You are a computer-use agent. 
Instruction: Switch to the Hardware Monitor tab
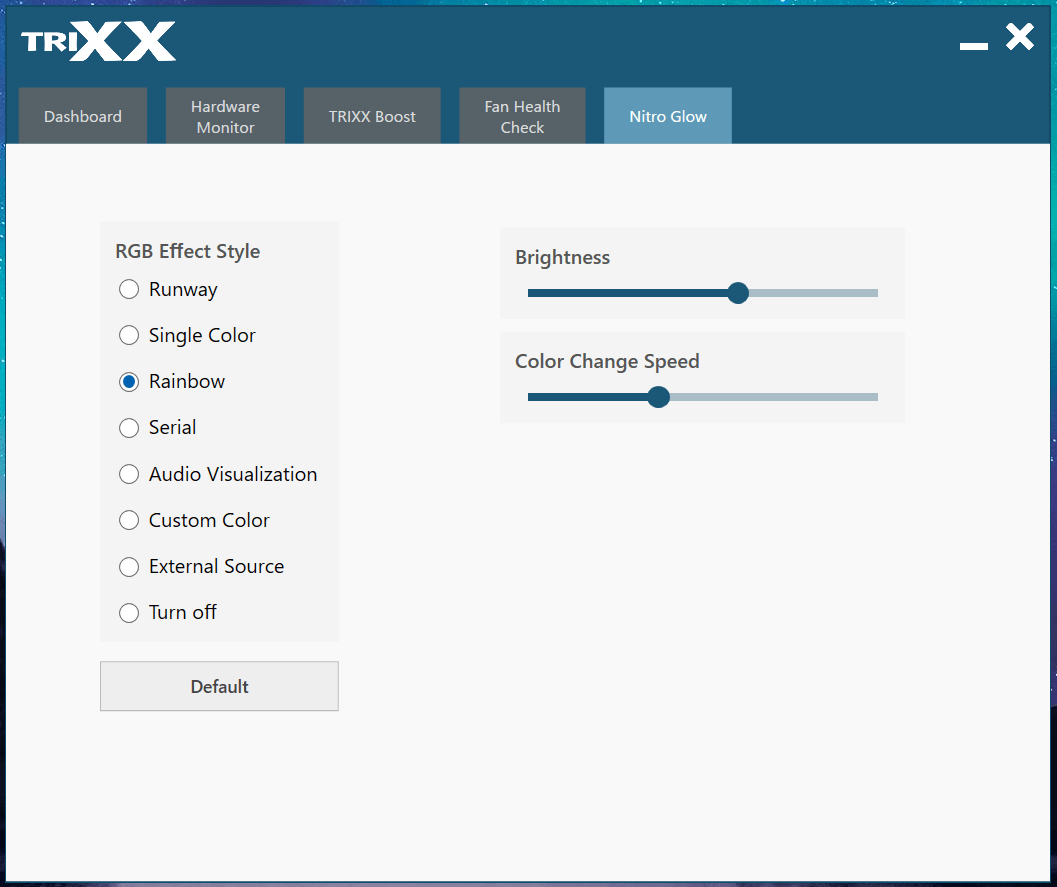click(225, 116)
